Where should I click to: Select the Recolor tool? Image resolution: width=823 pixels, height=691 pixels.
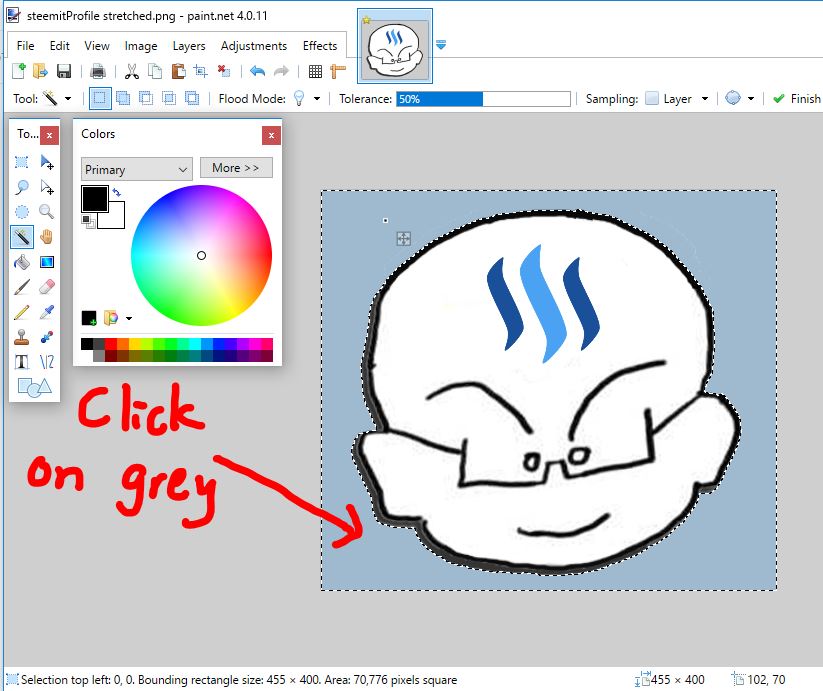tap(47, 337)
